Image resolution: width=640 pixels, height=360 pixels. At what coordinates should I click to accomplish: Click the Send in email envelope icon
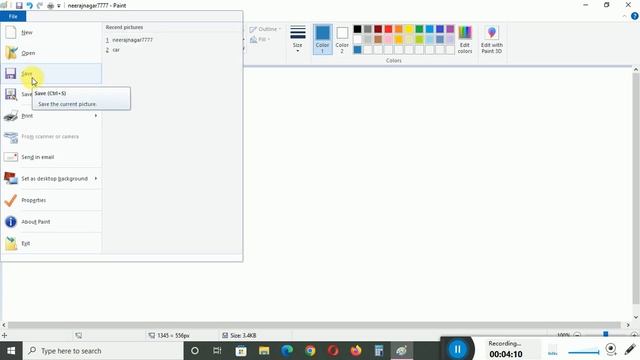click(x=11, y=157)
